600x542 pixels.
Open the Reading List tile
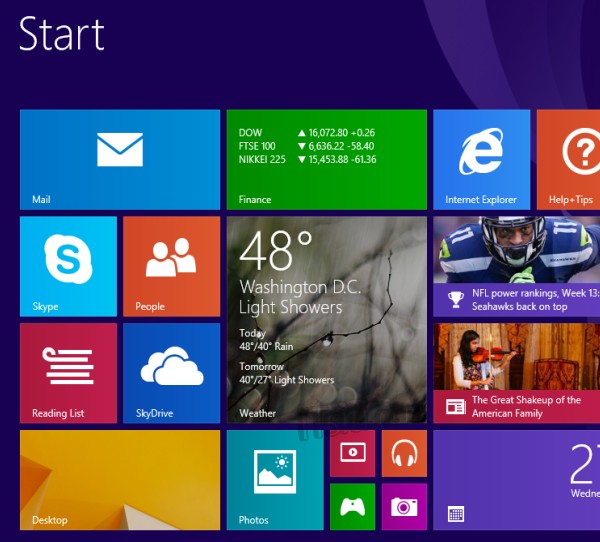(x=68, y=373)
